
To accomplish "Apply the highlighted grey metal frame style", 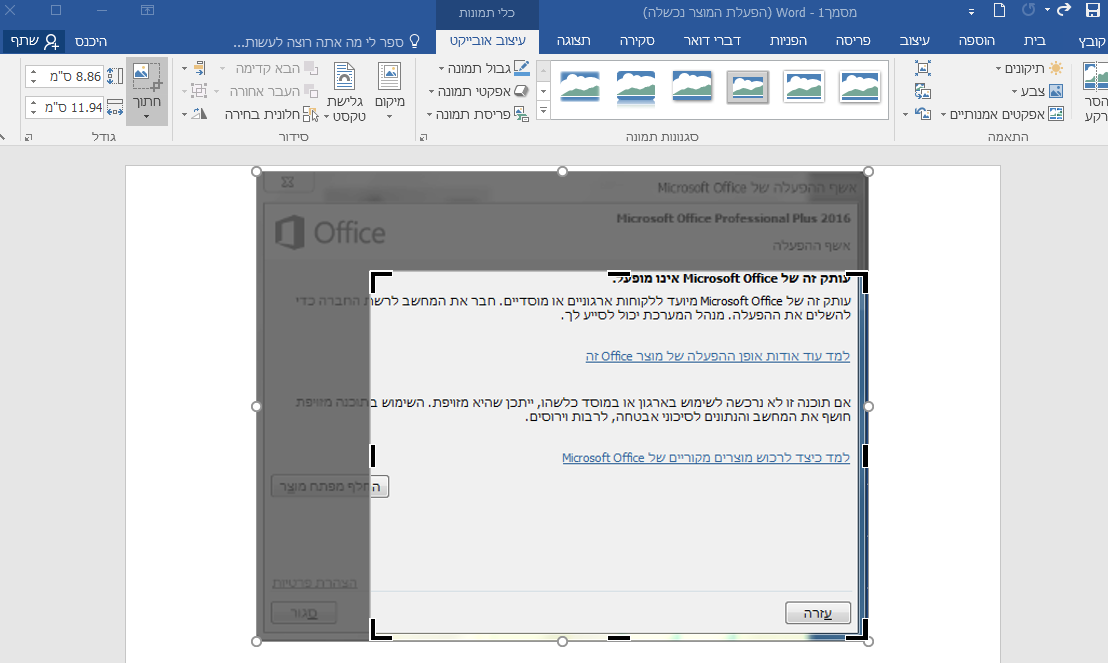I will coord(748,87).
